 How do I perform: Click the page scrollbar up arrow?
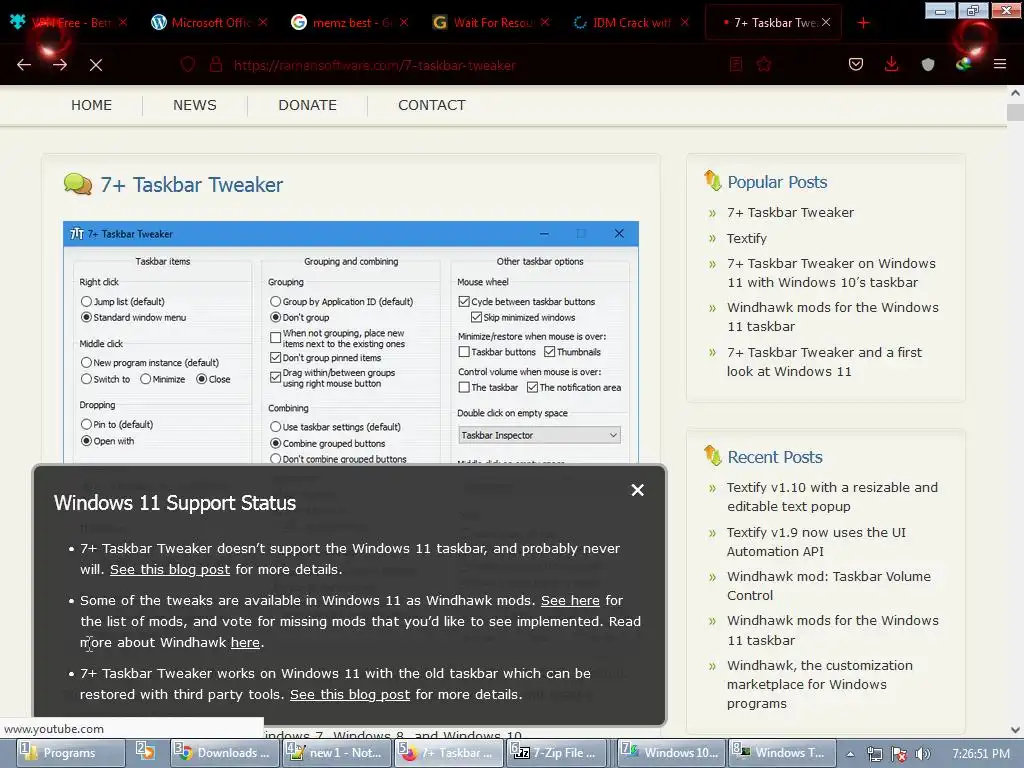1016,93
